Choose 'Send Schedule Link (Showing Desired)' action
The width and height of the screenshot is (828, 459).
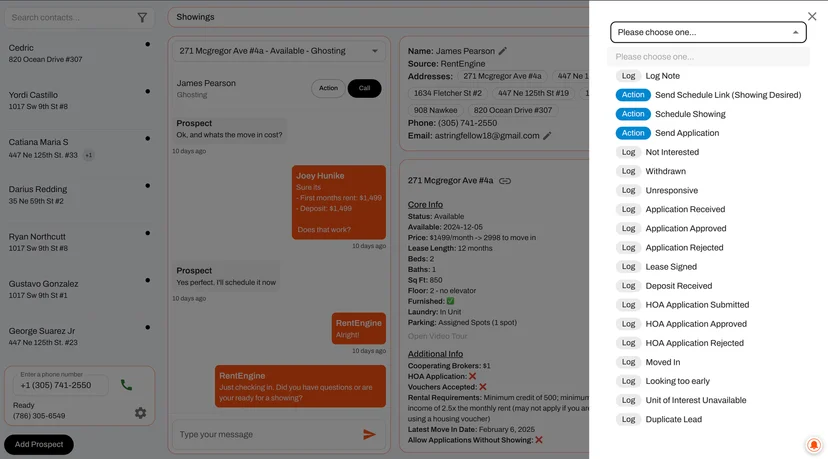point(708,95)
